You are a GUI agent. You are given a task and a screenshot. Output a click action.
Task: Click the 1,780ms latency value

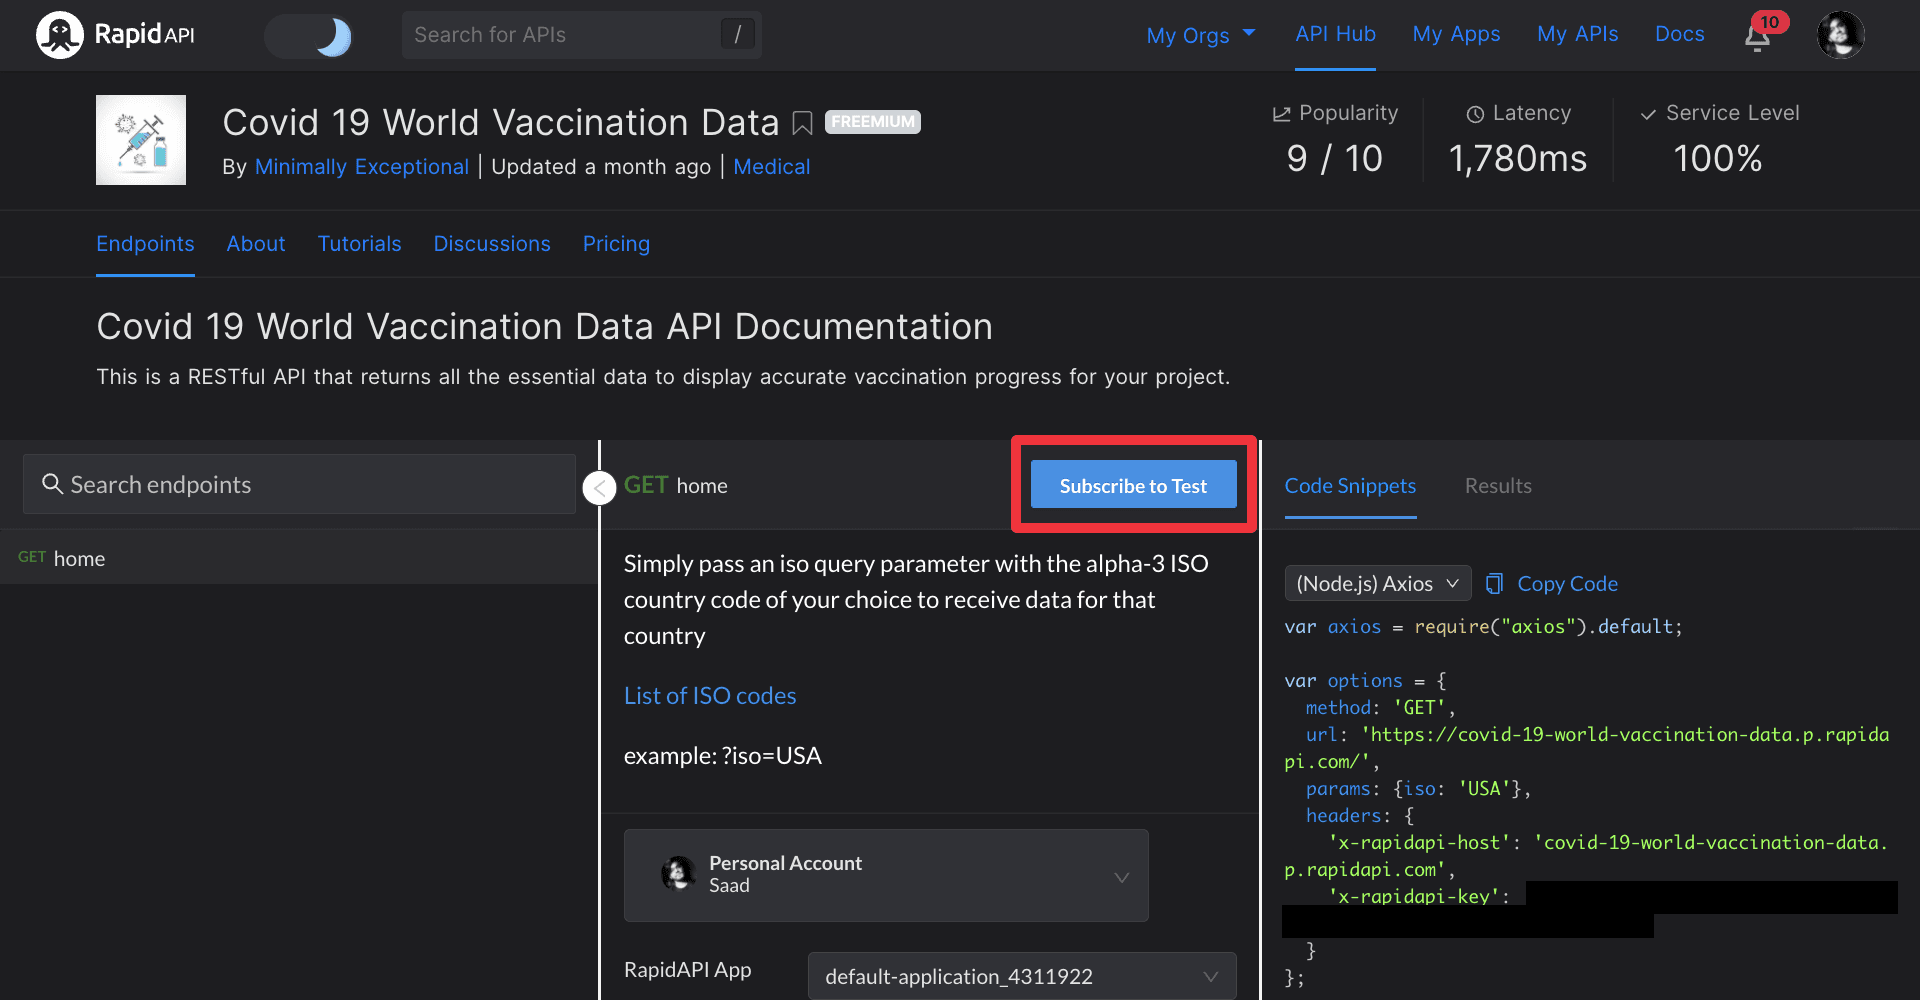pos(1518,158)
